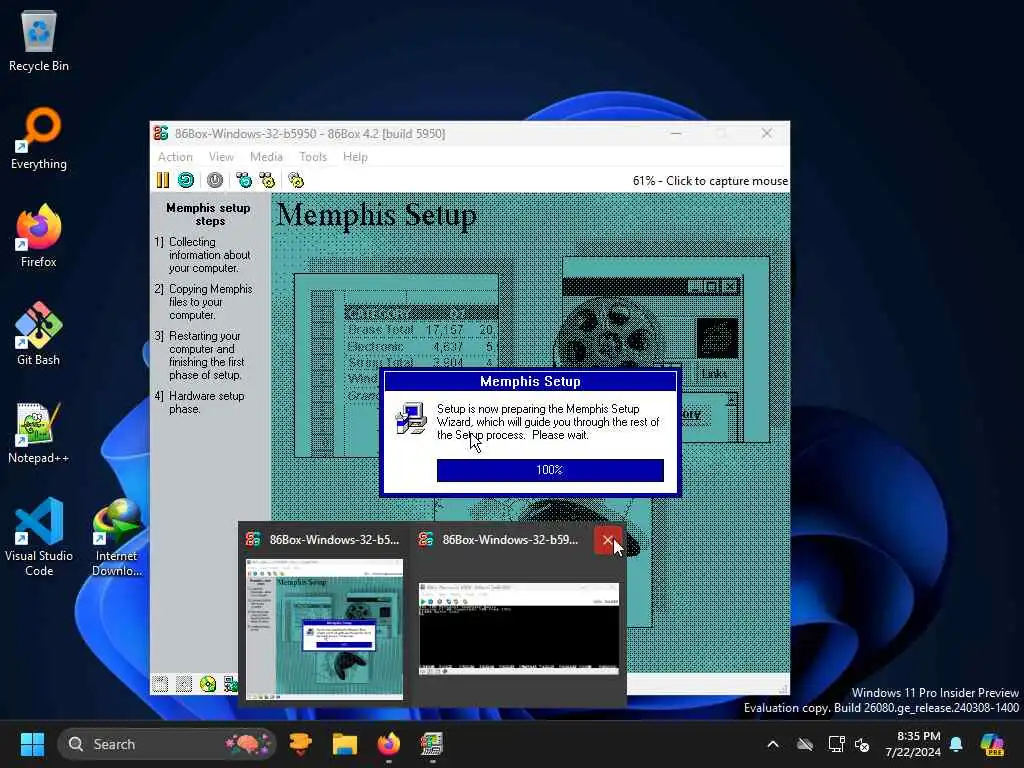Pause the 86Box emulation
This screenshot has height=768, width=1024.
click(x=163, y=180)
